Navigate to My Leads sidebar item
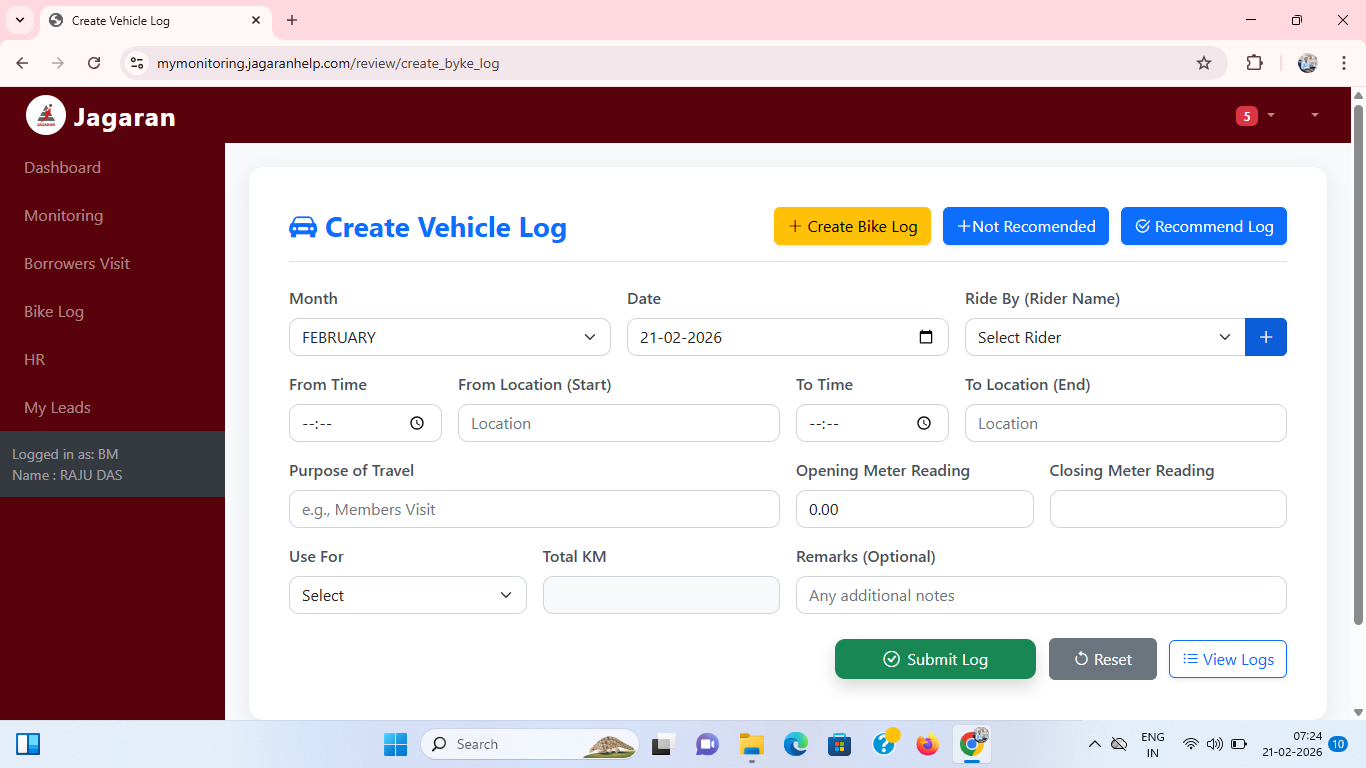This screenshot has width=1366, height=768. tap(57, 408)
